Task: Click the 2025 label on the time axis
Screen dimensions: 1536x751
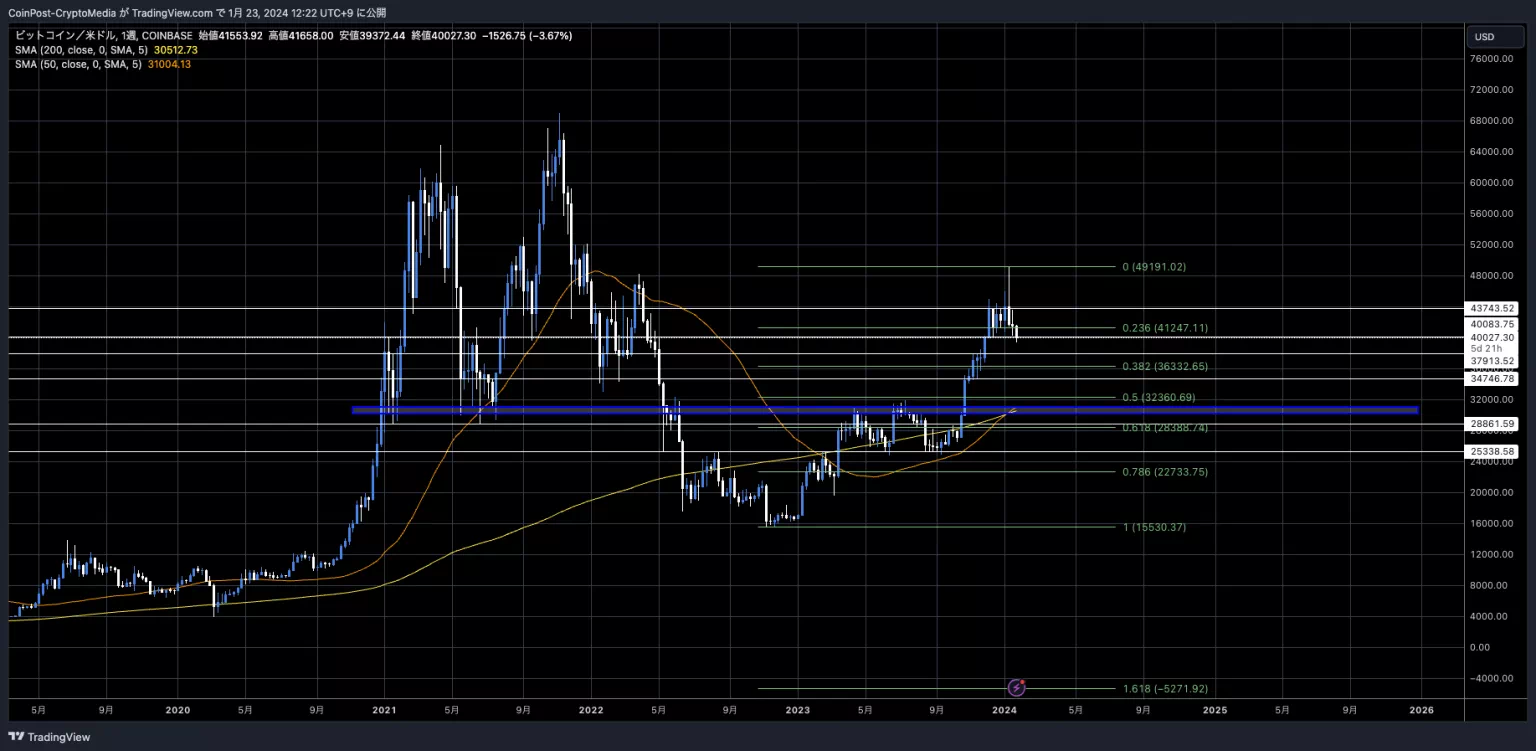Action: tap(1214, 710)
